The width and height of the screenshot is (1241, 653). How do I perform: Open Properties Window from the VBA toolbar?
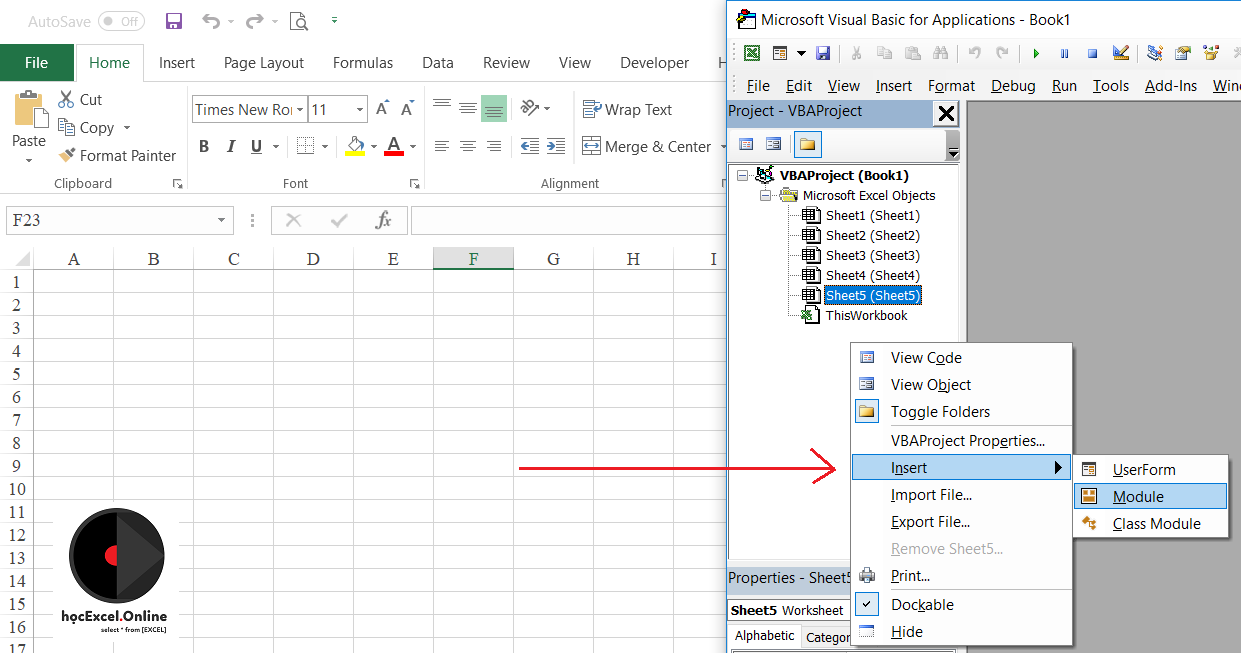pos(1183,53)
